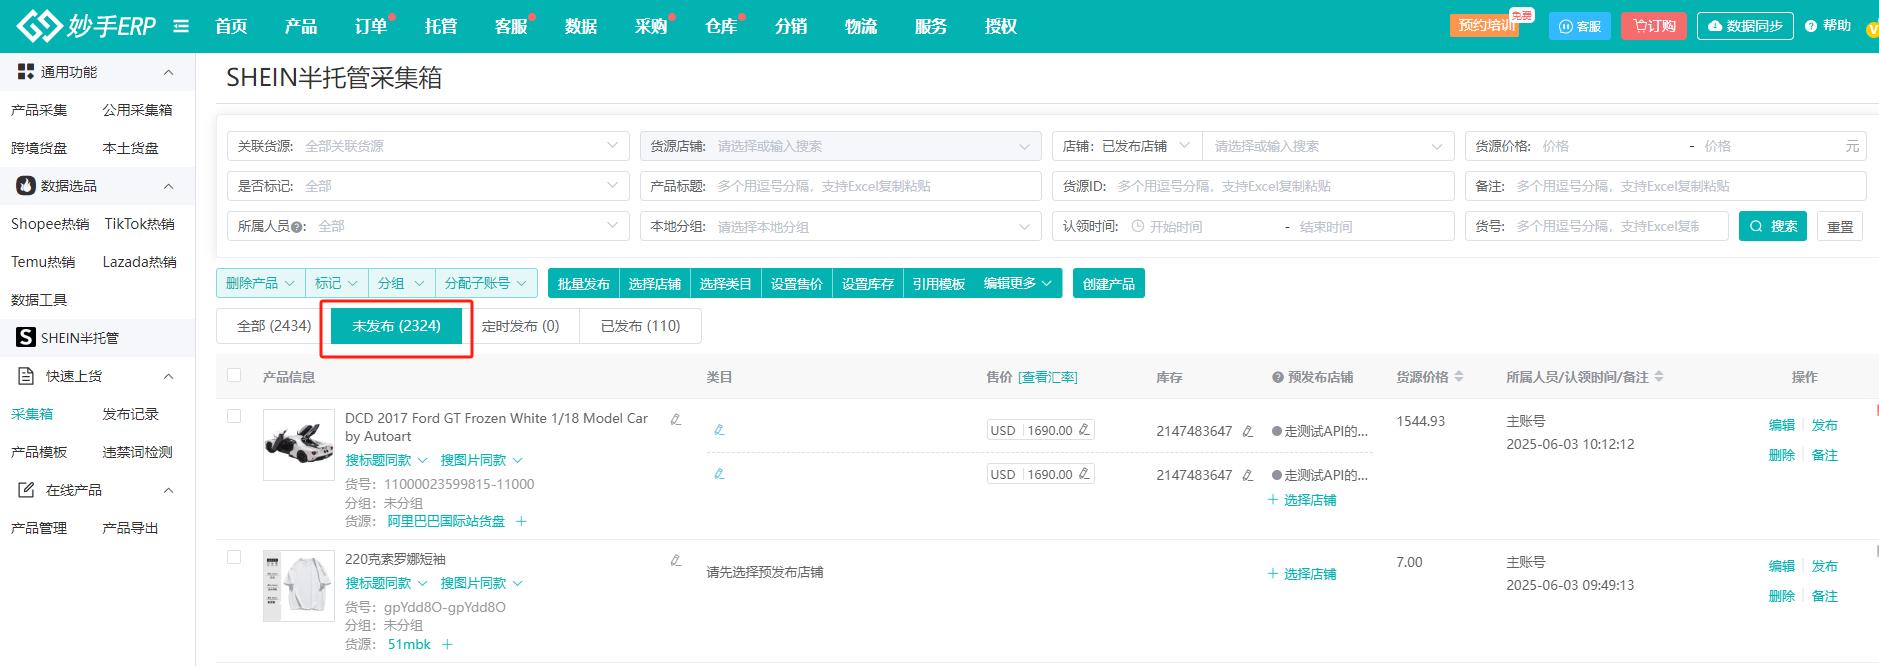1879x666 pixels.
Task: Click the 产品标题 input field
Action: tap(840, 186)
